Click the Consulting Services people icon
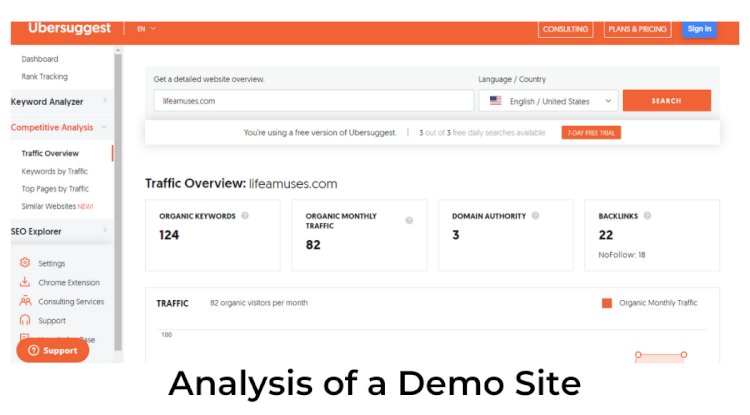The image size is (750, 415). pyautogui.click(x=25, y=301)
